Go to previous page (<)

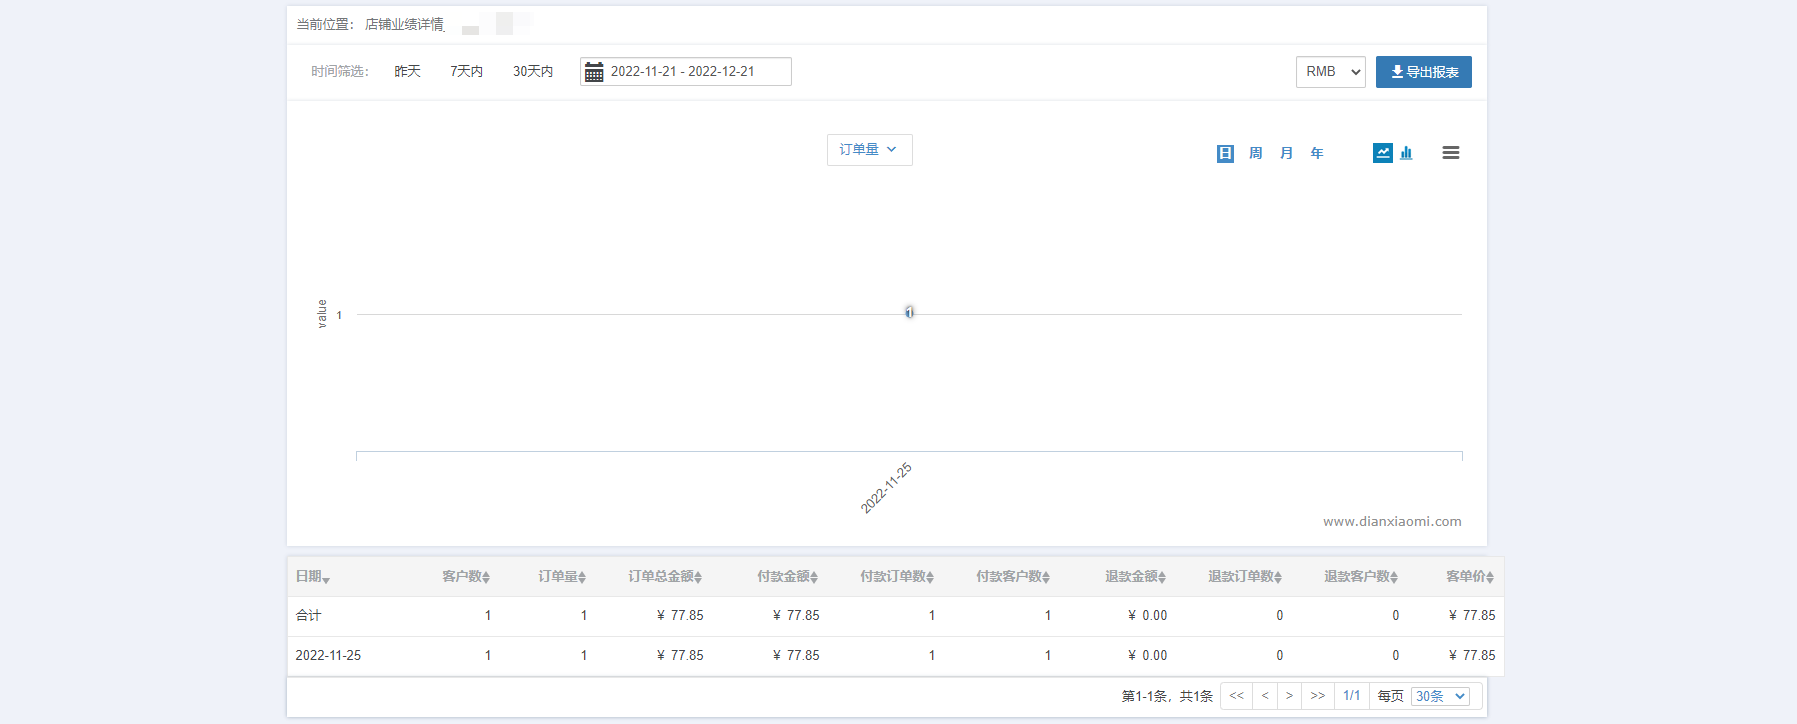1265,696
